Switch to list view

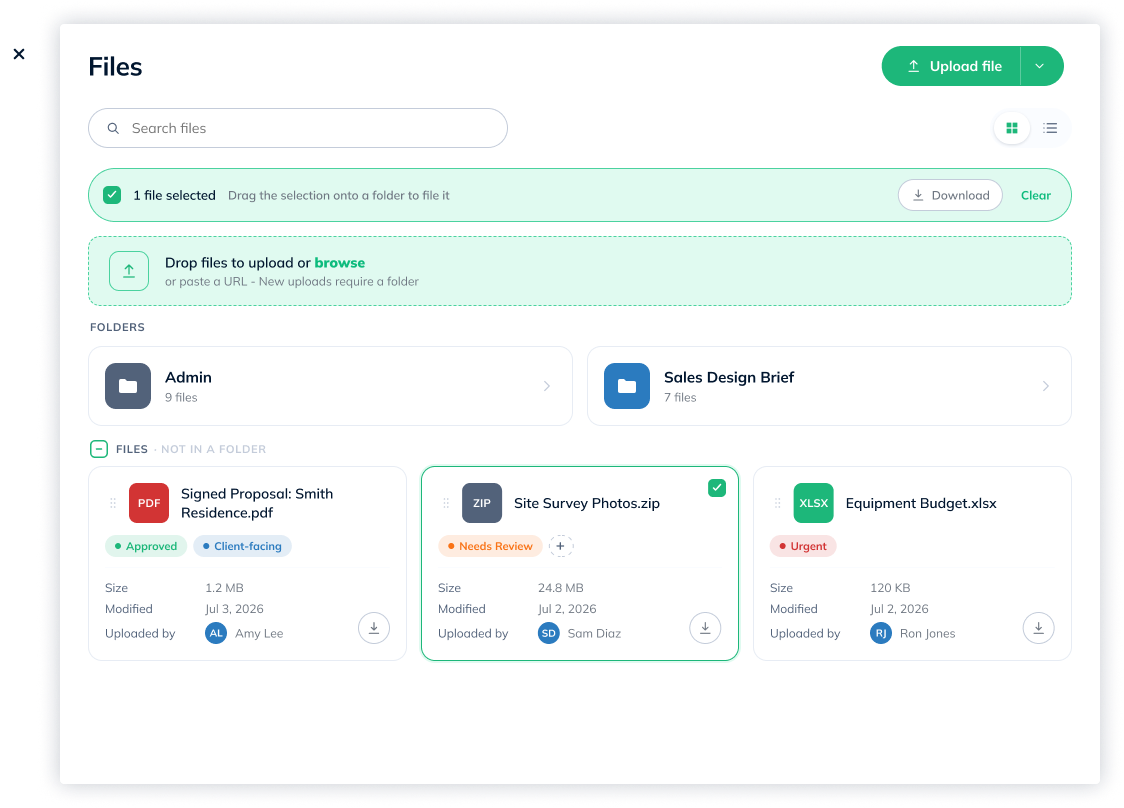1050,128
